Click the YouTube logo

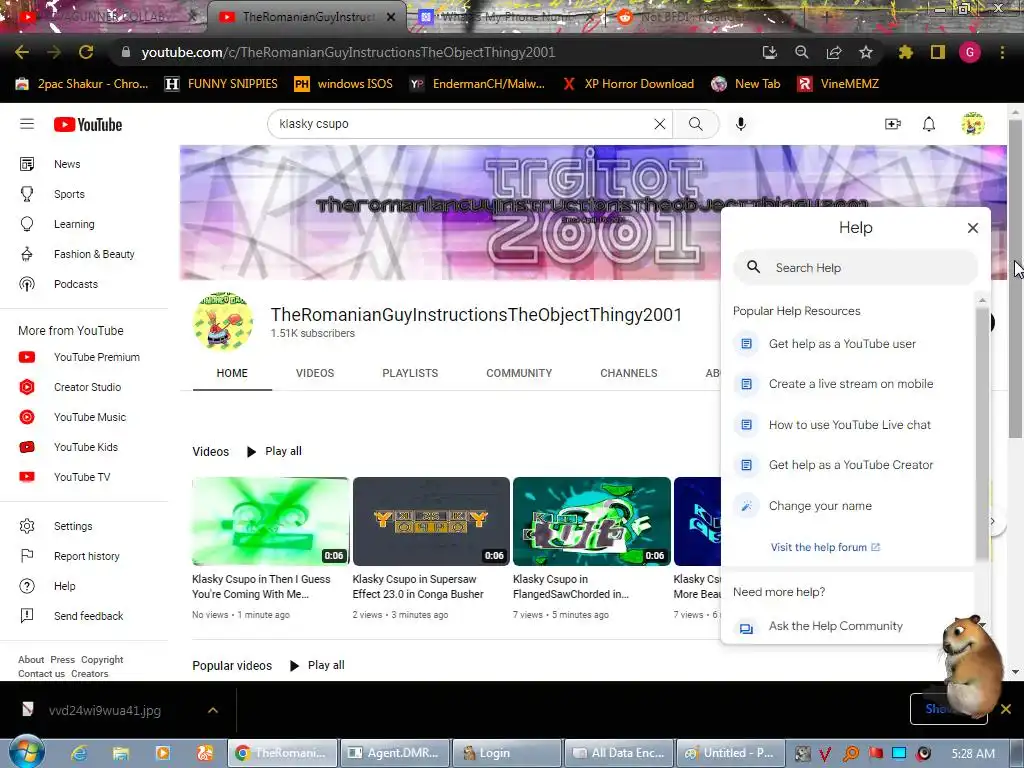(88, 124)
